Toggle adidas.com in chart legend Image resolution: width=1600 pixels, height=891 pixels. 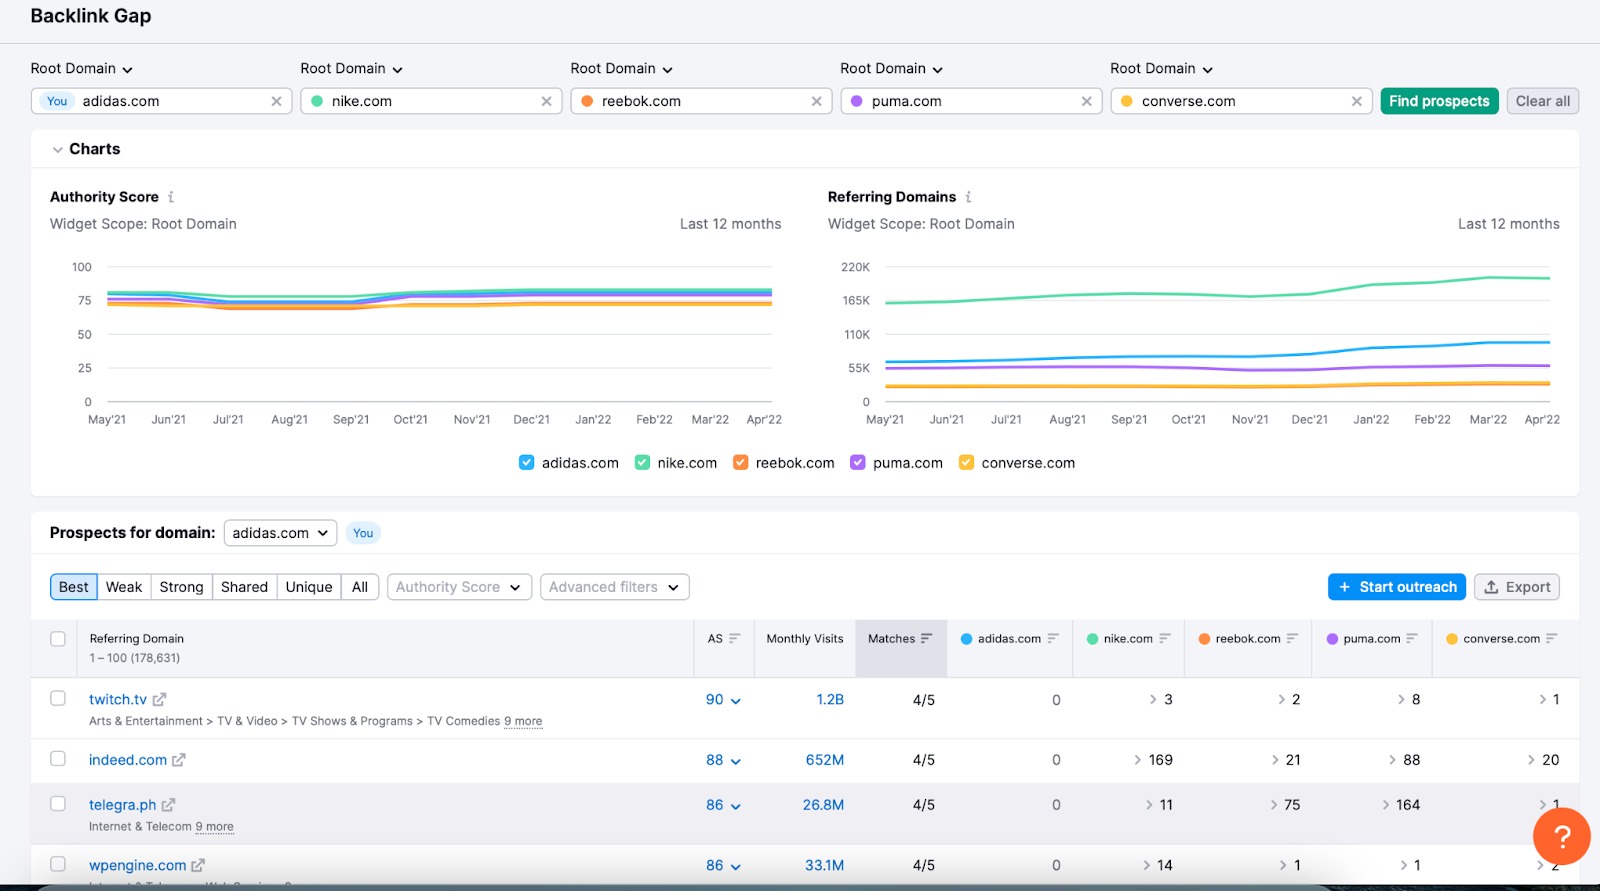coord(527,463)
